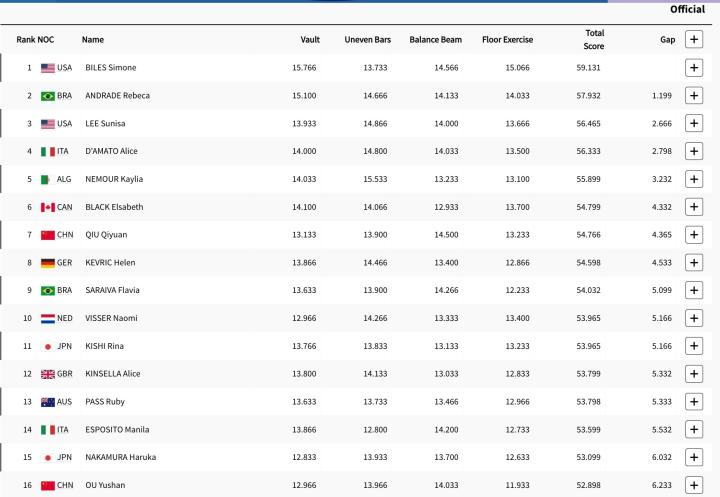Expand Rebeca Andrade score breakdown

(x=692, y=96)
